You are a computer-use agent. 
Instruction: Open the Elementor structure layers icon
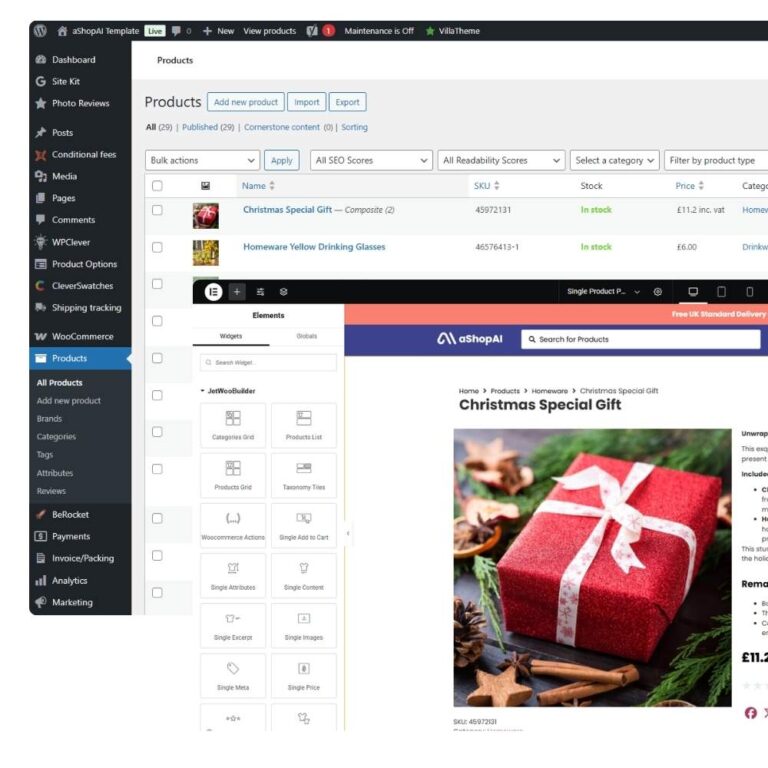pos(283,292)
